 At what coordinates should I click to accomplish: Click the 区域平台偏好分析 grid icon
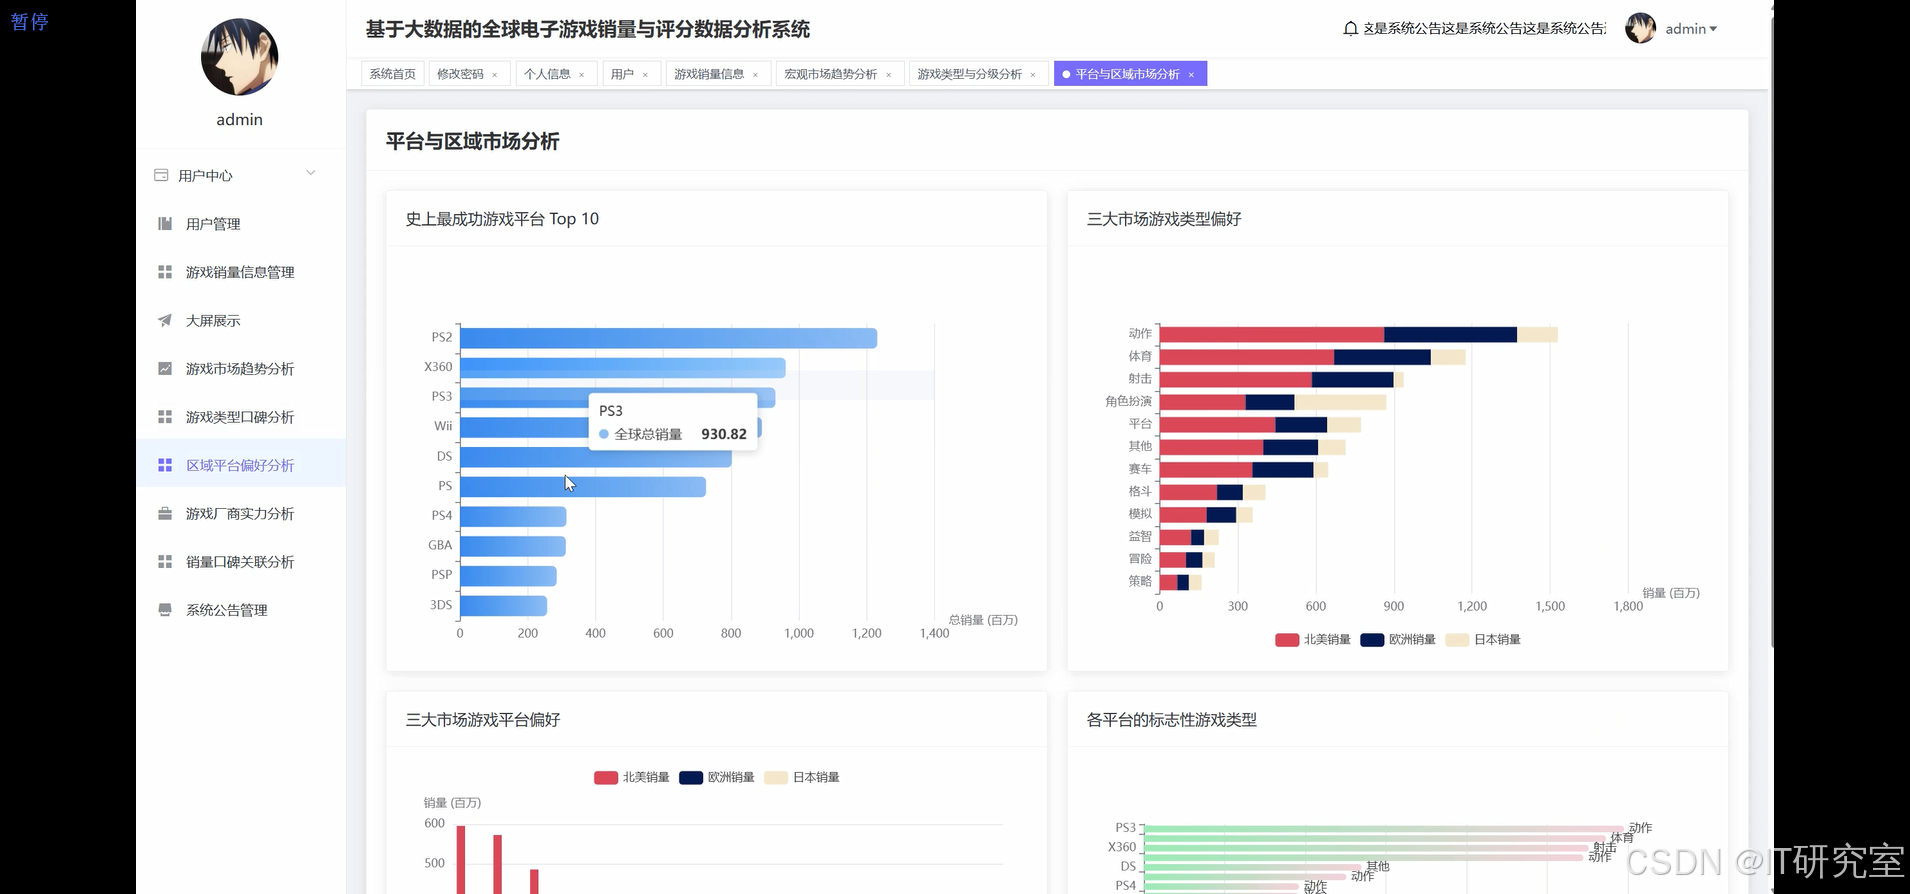165,465
